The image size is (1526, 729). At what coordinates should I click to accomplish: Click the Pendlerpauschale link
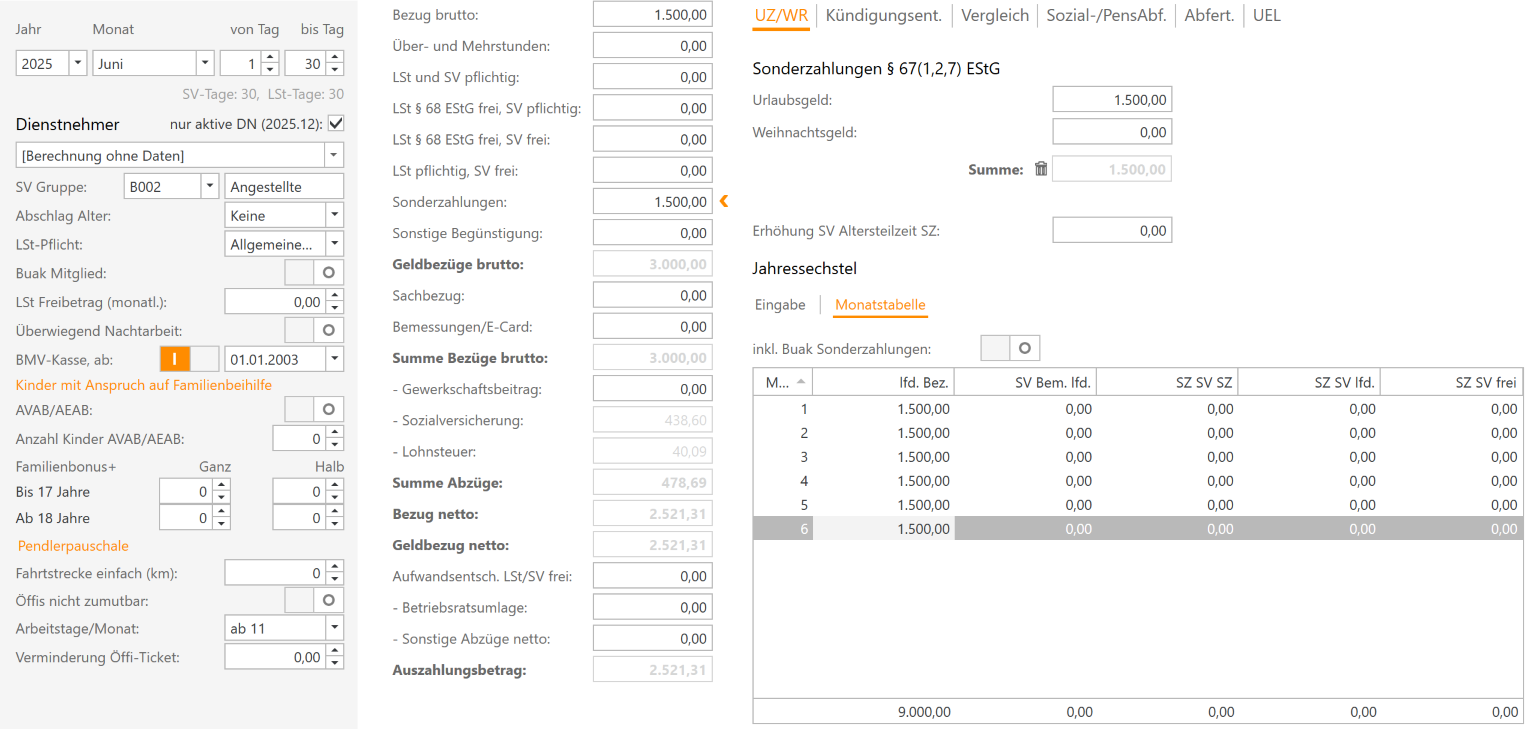click(x=73, y=546)
